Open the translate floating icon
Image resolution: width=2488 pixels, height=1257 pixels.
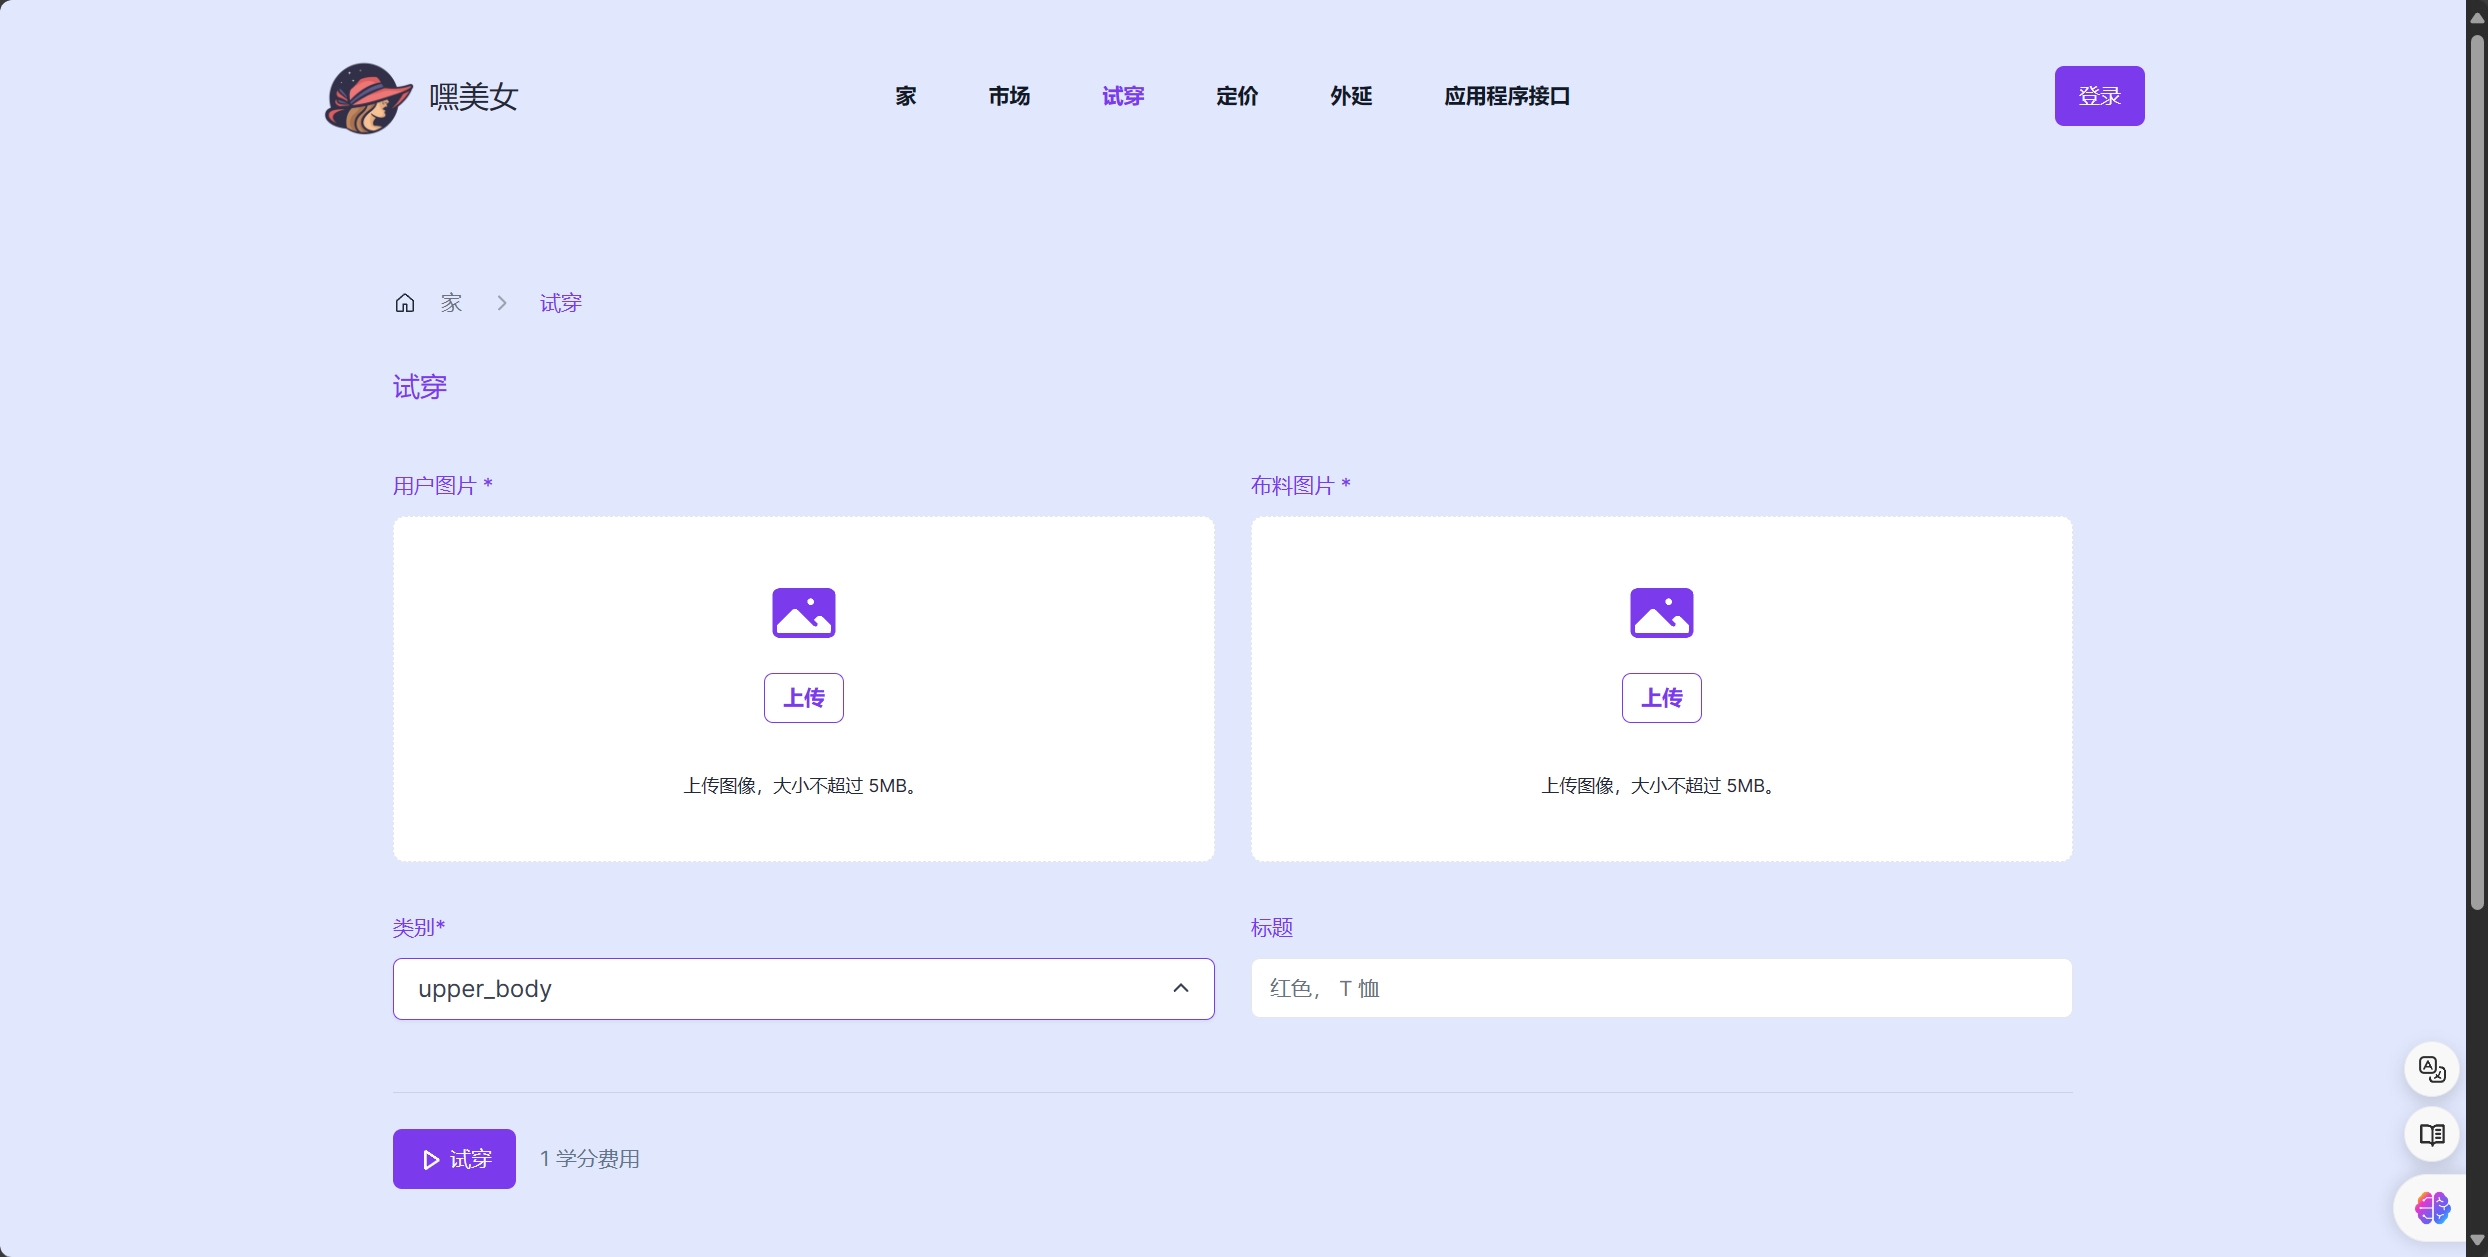2431,1069
